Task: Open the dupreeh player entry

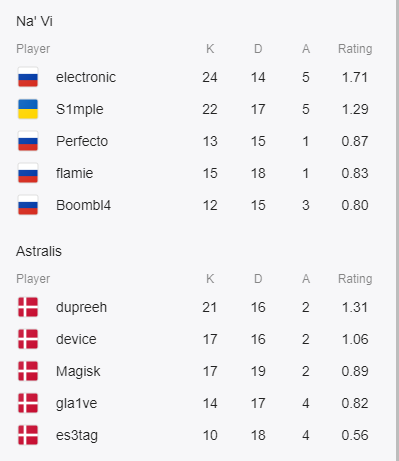Action: (81, 308)
